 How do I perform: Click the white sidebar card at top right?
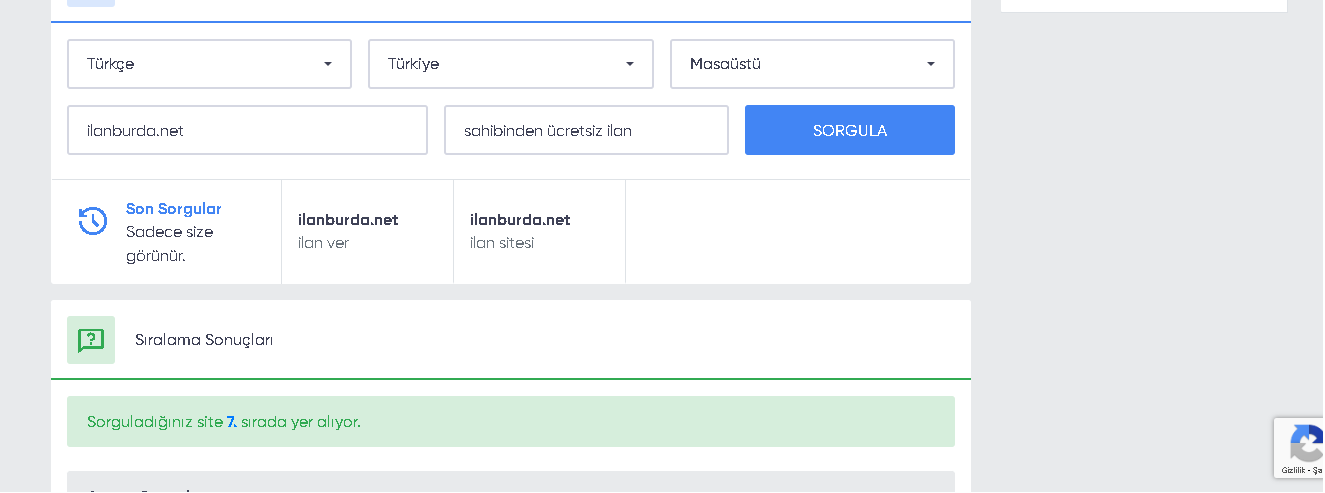(1144, 6)
